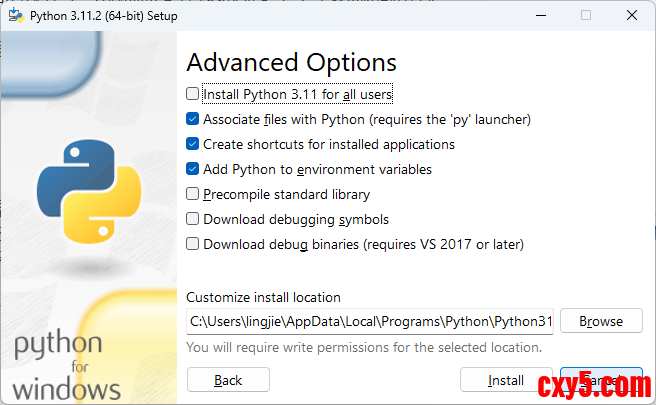Image resolution: width=656 pixels, height=405 pixels.
Task: Click the 'Customize install location' label
Action: (x=263, y=297)
